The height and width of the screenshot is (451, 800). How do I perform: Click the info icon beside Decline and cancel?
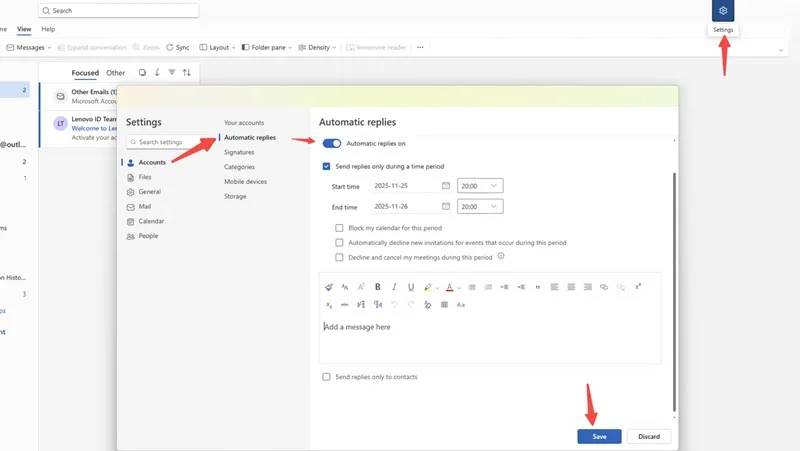pos(501,256)
